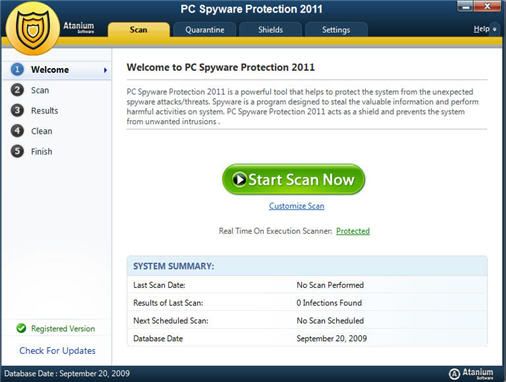The width and height of the screenshot is (506, 382).
Task: Click the Check For Updates link
Action: (57, 351)
